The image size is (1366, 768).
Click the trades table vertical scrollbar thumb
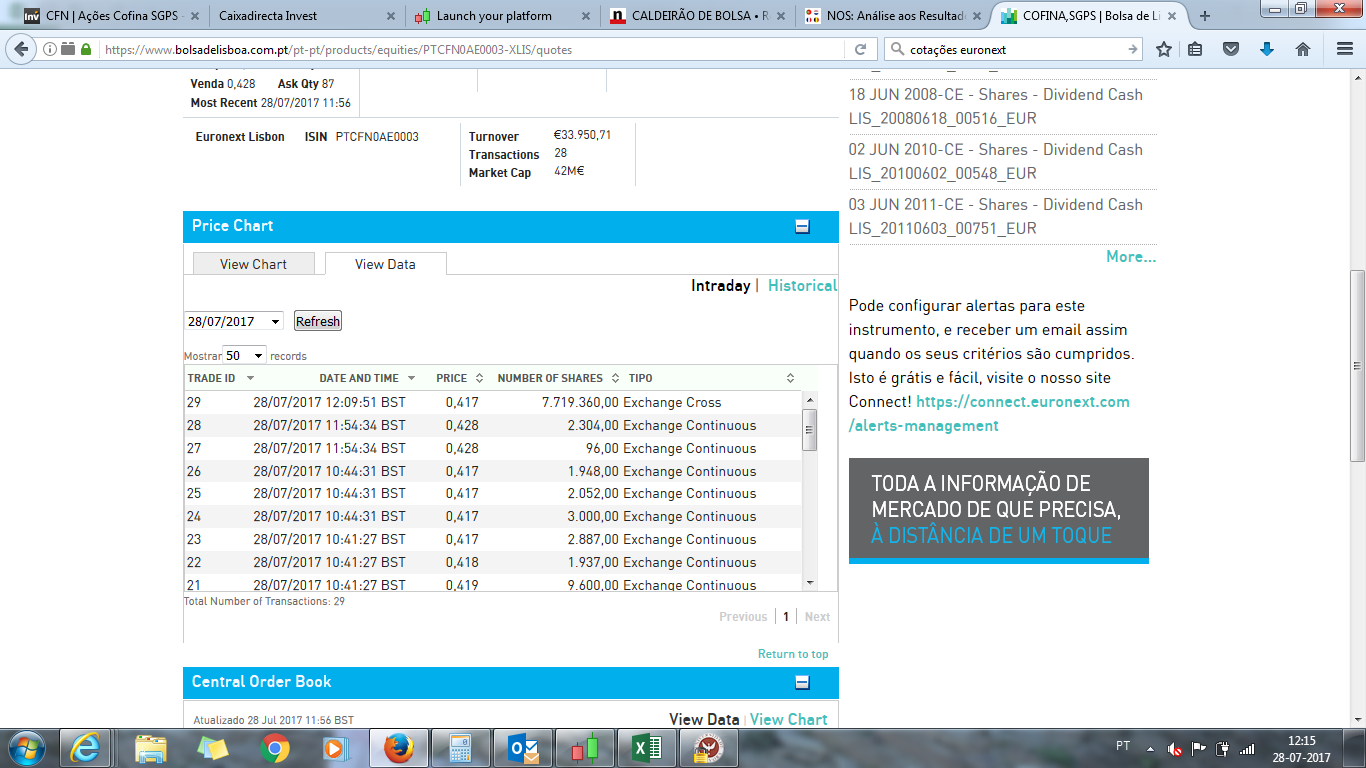pos(810,430)
